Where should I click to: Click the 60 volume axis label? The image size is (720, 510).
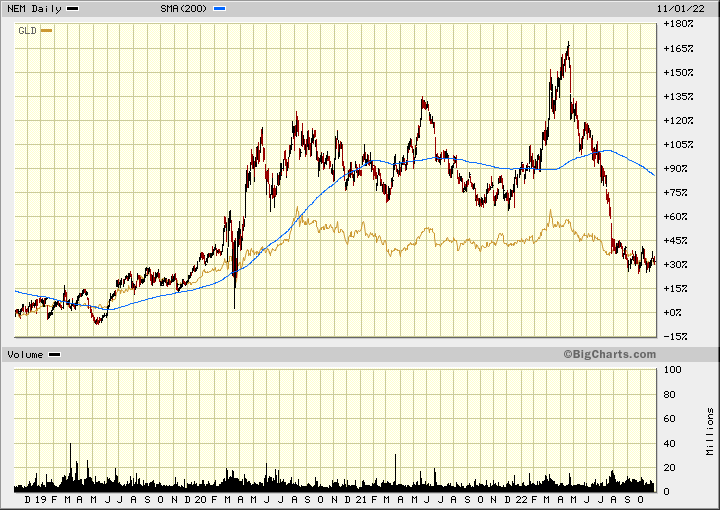670,419
